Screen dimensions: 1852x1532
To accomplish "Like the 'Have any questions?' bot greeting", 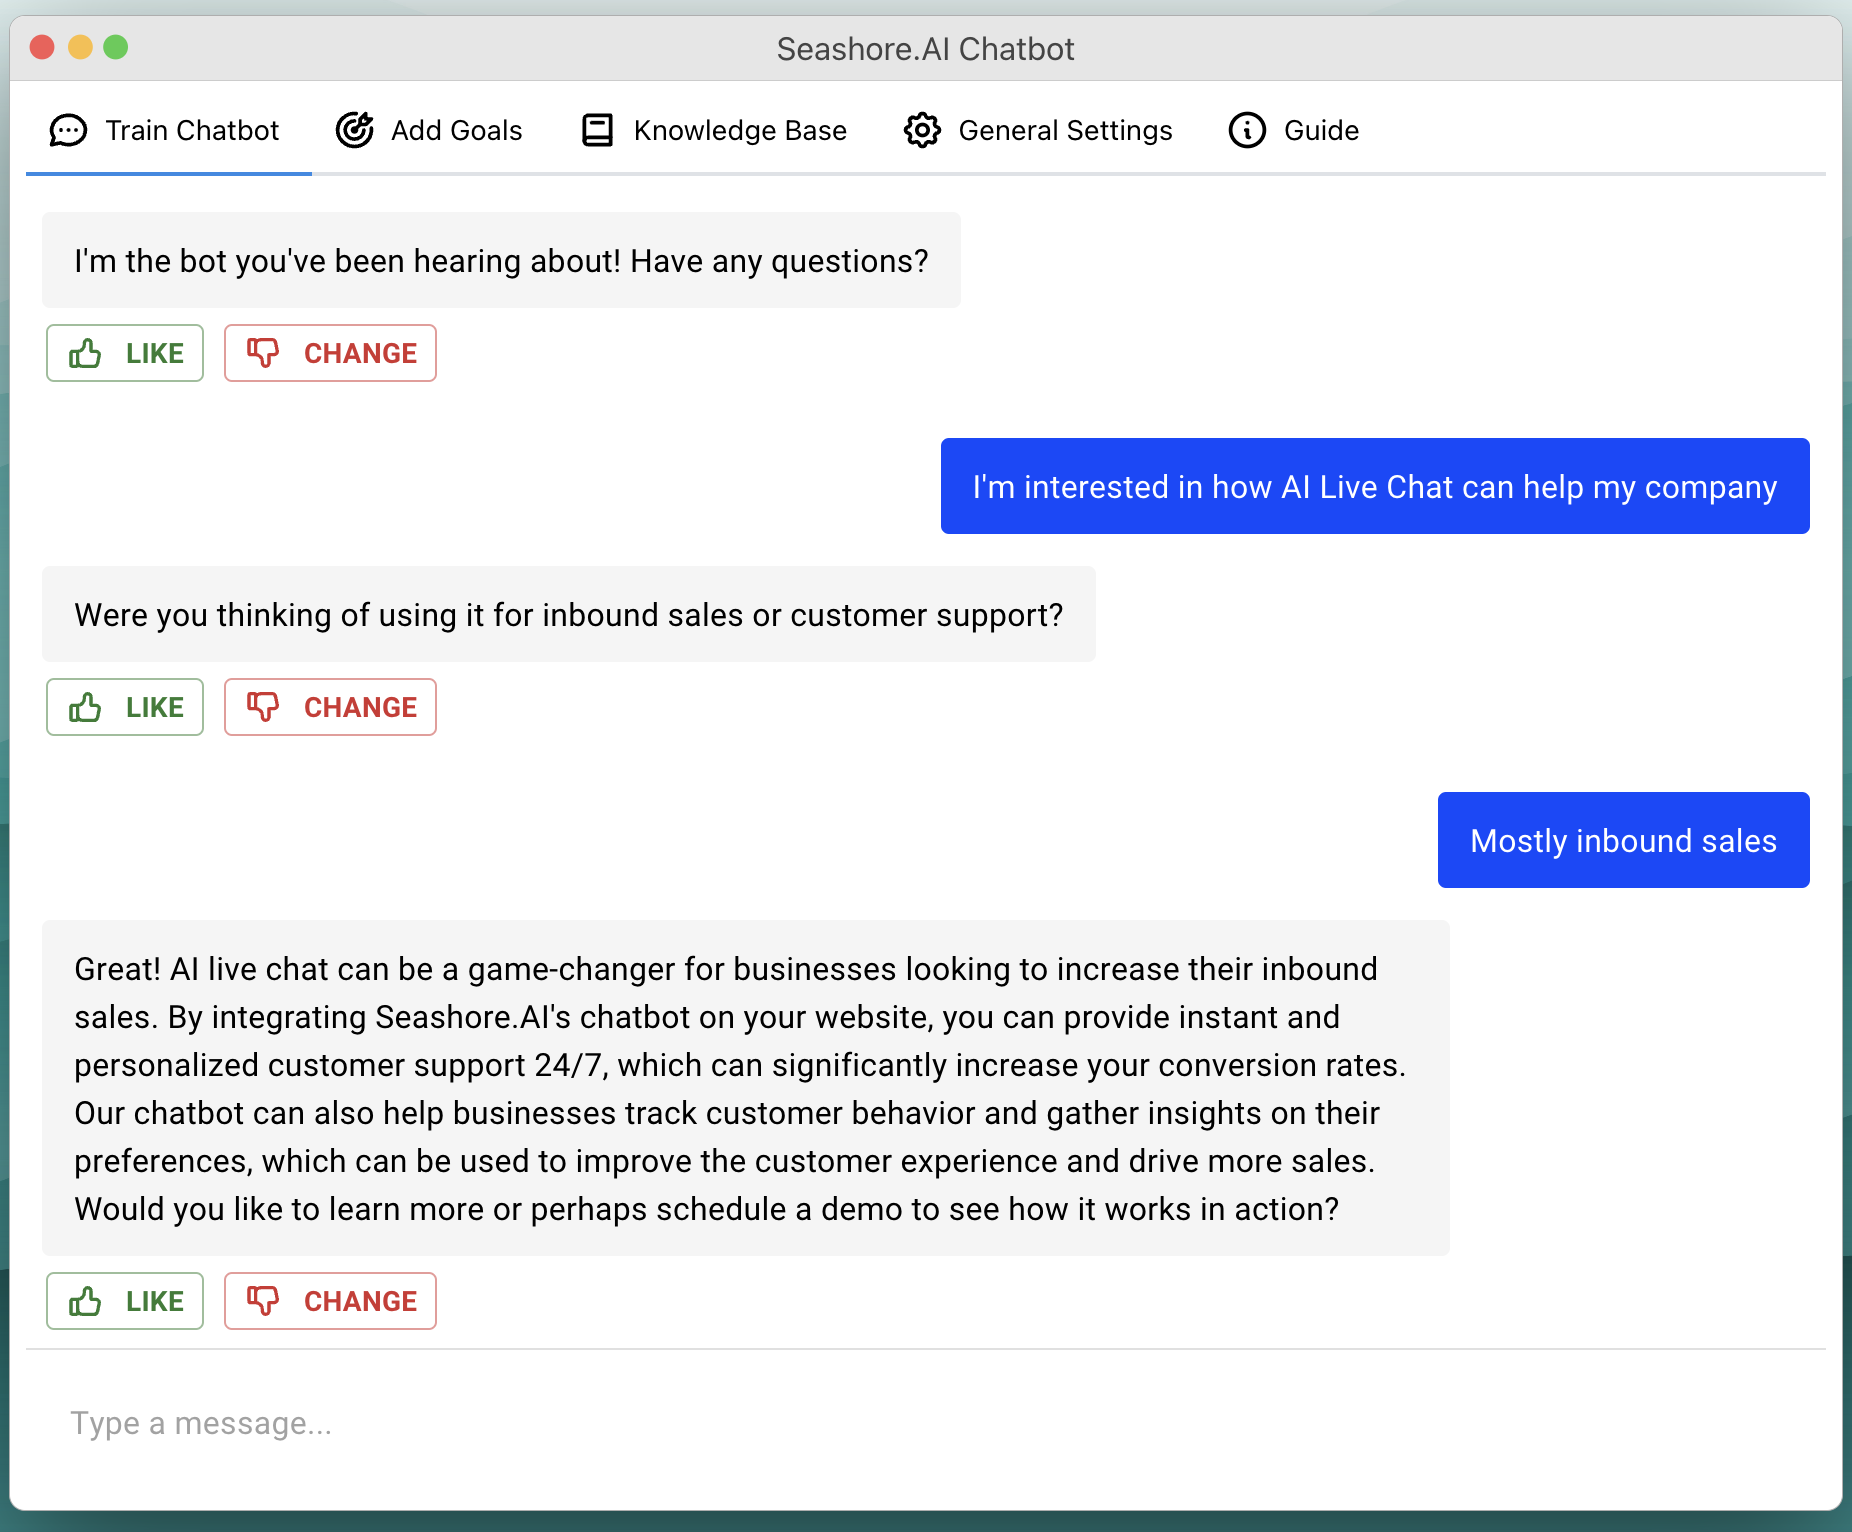I will pos(125,353).
